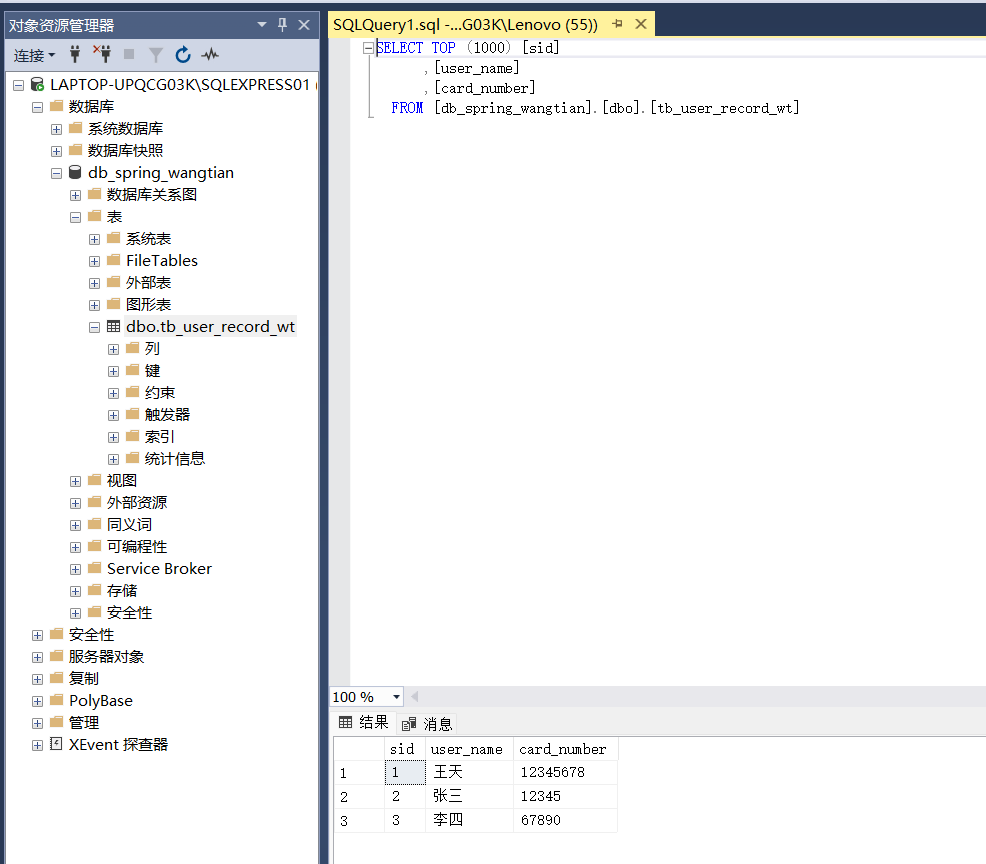Click the filter funnel icon
This screenshot has height=864, width=986.
pos(155,55)
